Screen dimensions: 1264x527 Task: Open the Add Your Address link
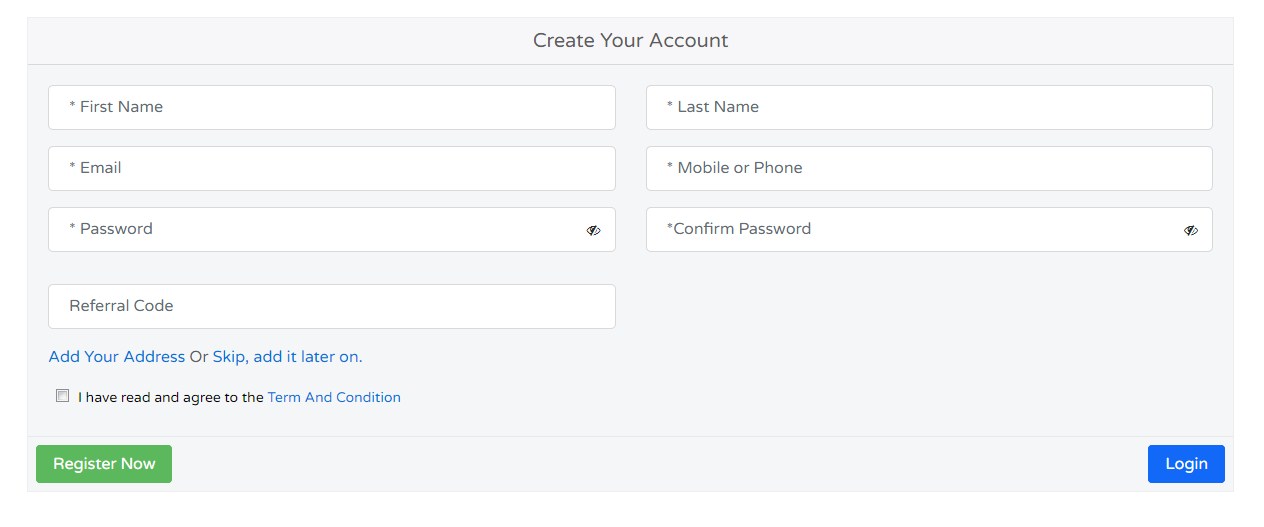click(117, 357)
